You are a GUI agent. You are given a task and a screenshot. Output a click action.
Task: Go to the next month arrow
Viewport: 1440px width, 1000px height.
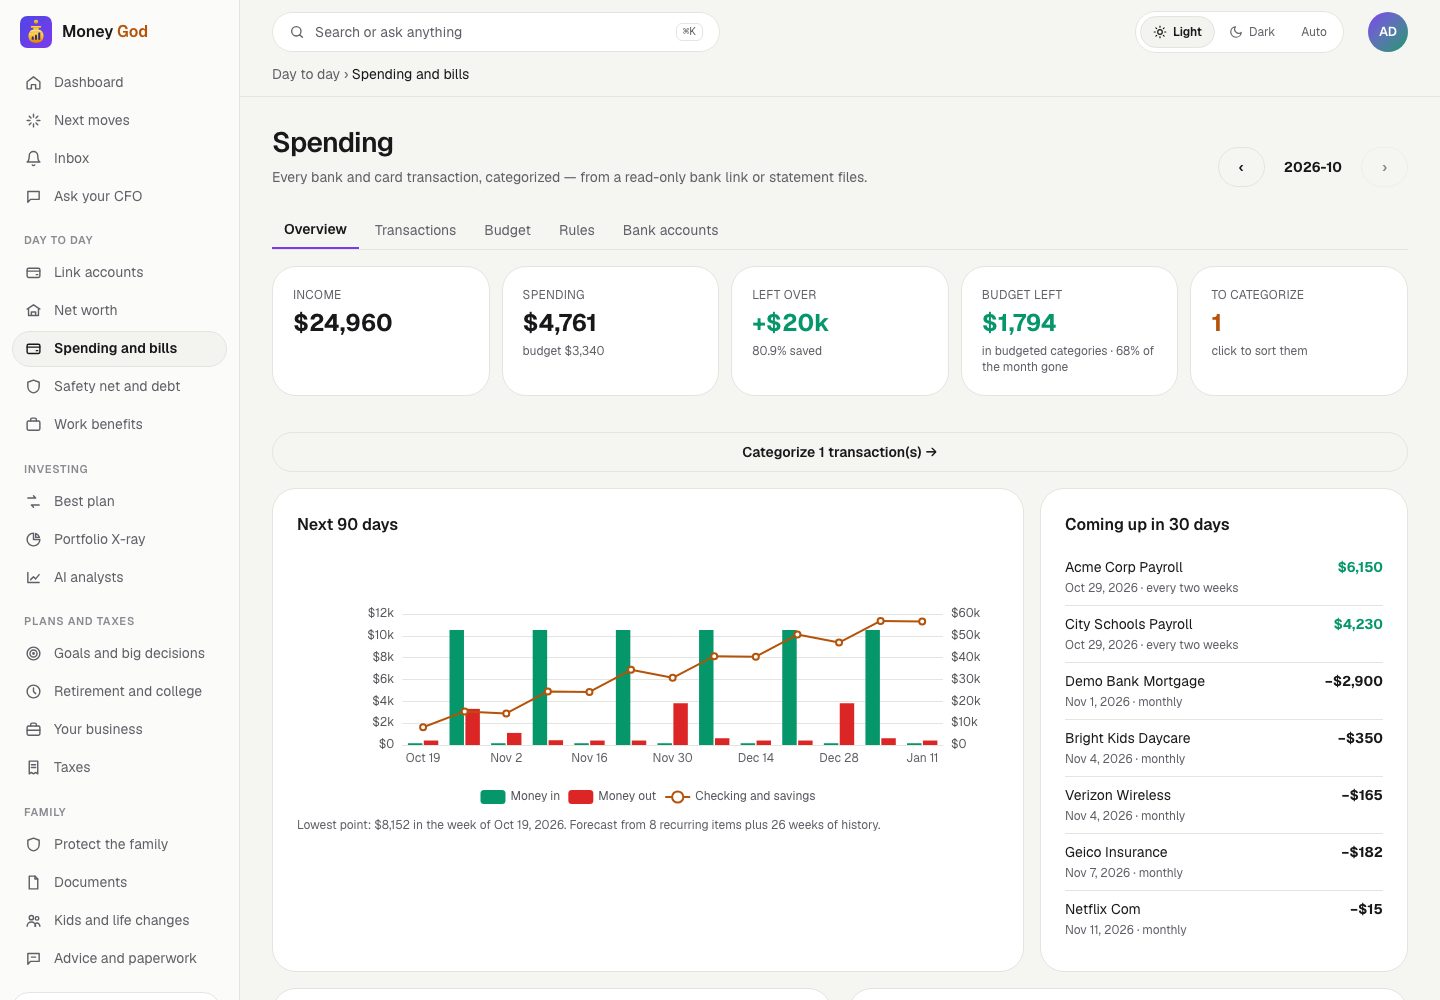tap(1384, 167)
